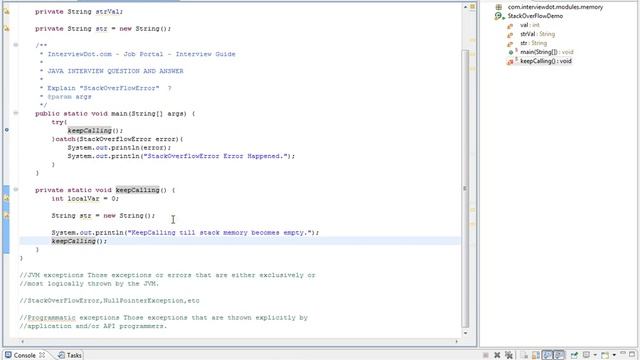Select 'keepCalling() : void' in Outline
This screenshot has width=640, height=360.
(546, 61)
